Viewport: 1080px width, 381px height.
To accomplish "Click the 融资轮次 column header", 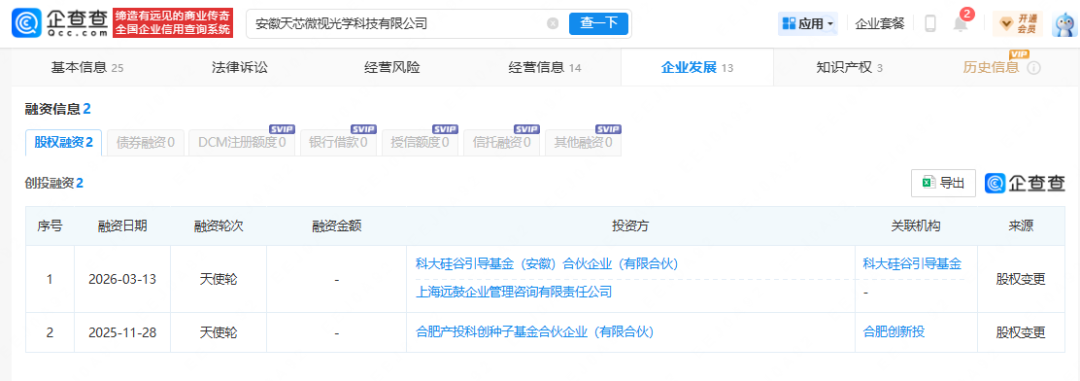I will 218,226.
